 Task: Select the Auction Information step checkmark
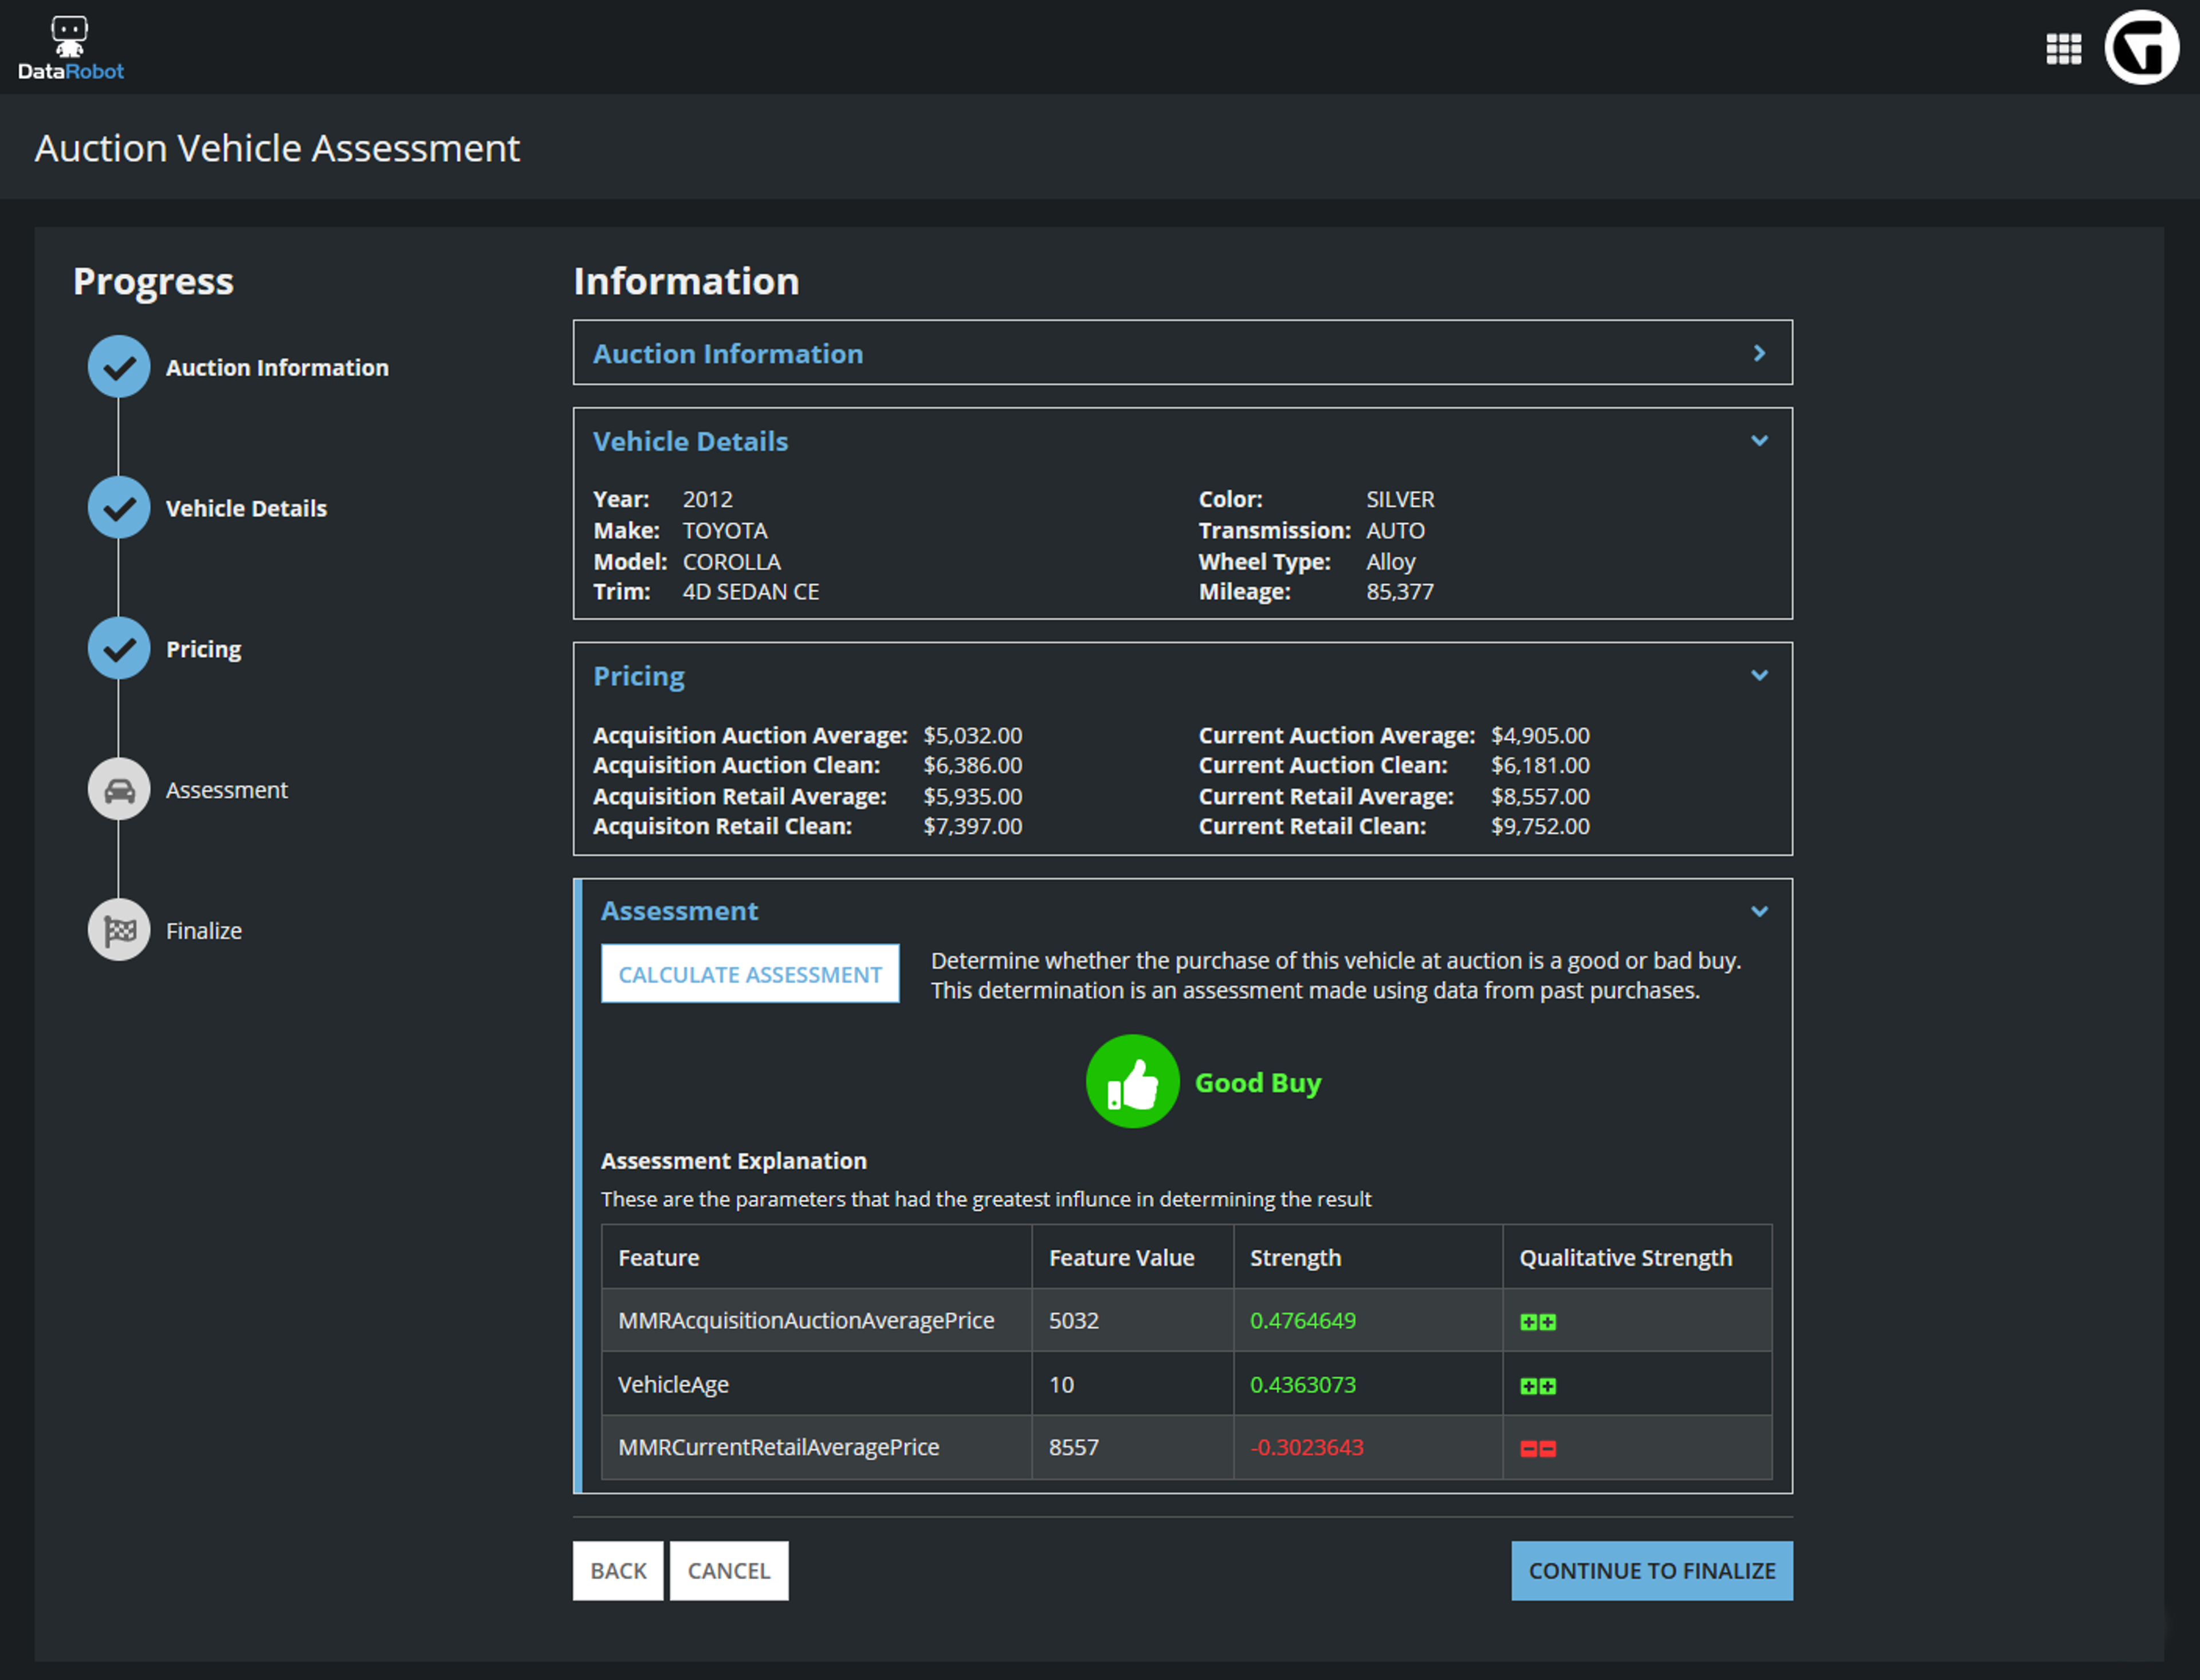(x=119, y=367)
